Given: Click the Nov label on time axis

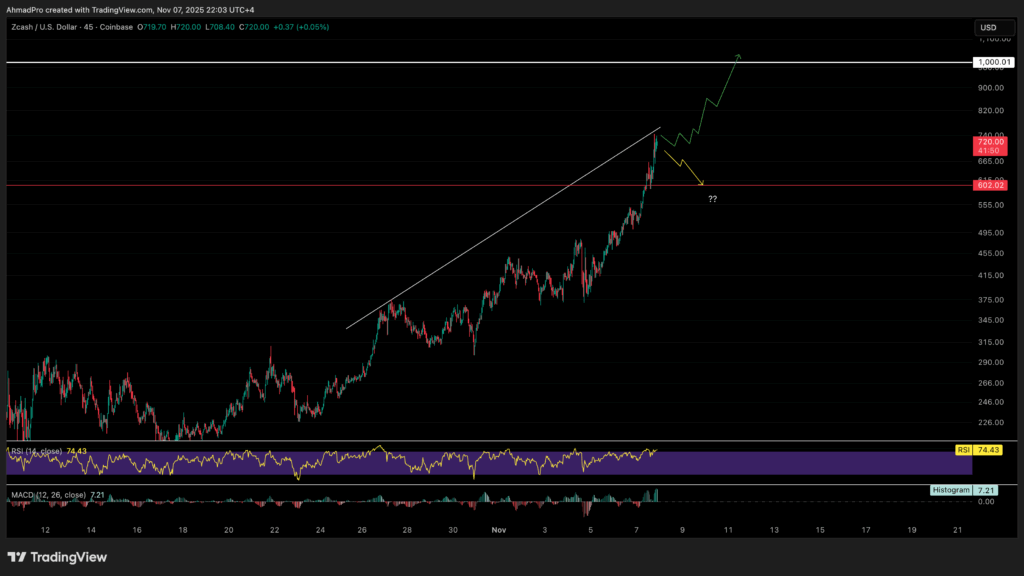Looking at the screenshot, I should click(x=499, y=529).
